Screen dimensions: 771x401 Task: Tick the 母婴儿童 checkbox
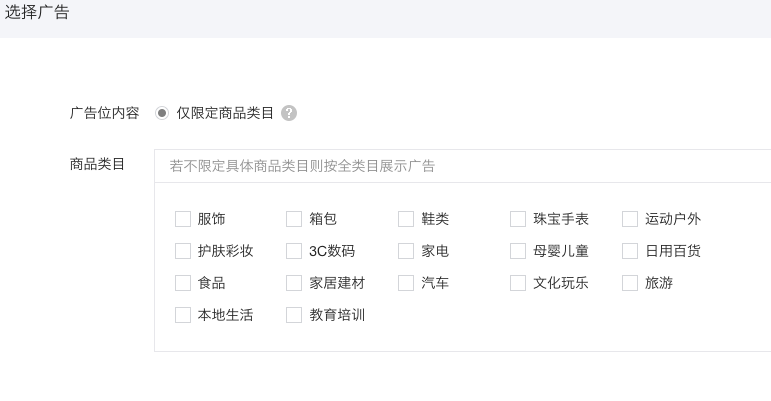coord(518,251)
